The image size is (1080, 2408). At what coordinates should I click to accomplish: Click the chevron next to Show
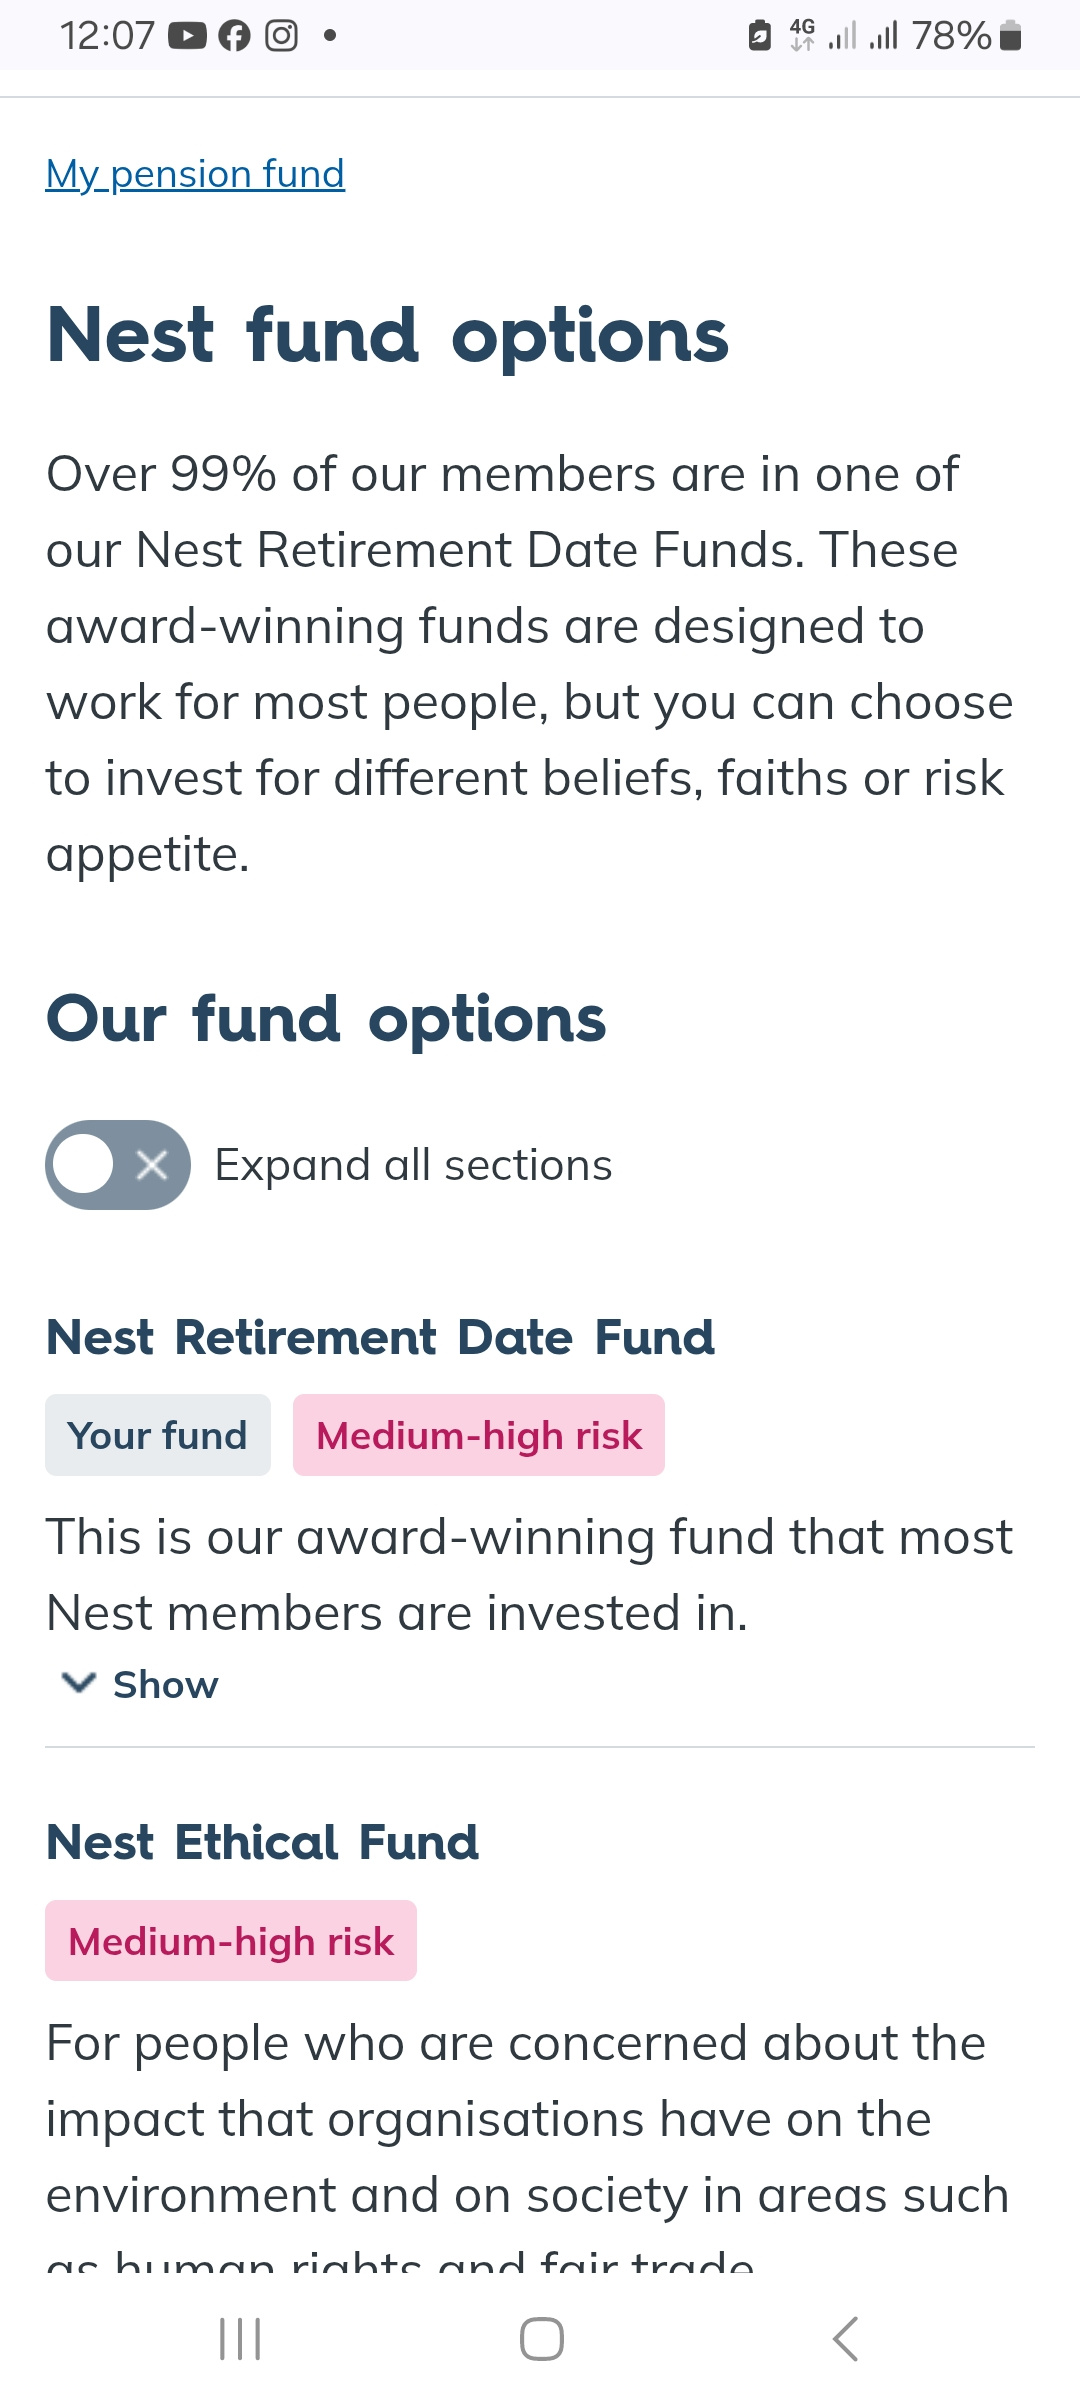79,1683
